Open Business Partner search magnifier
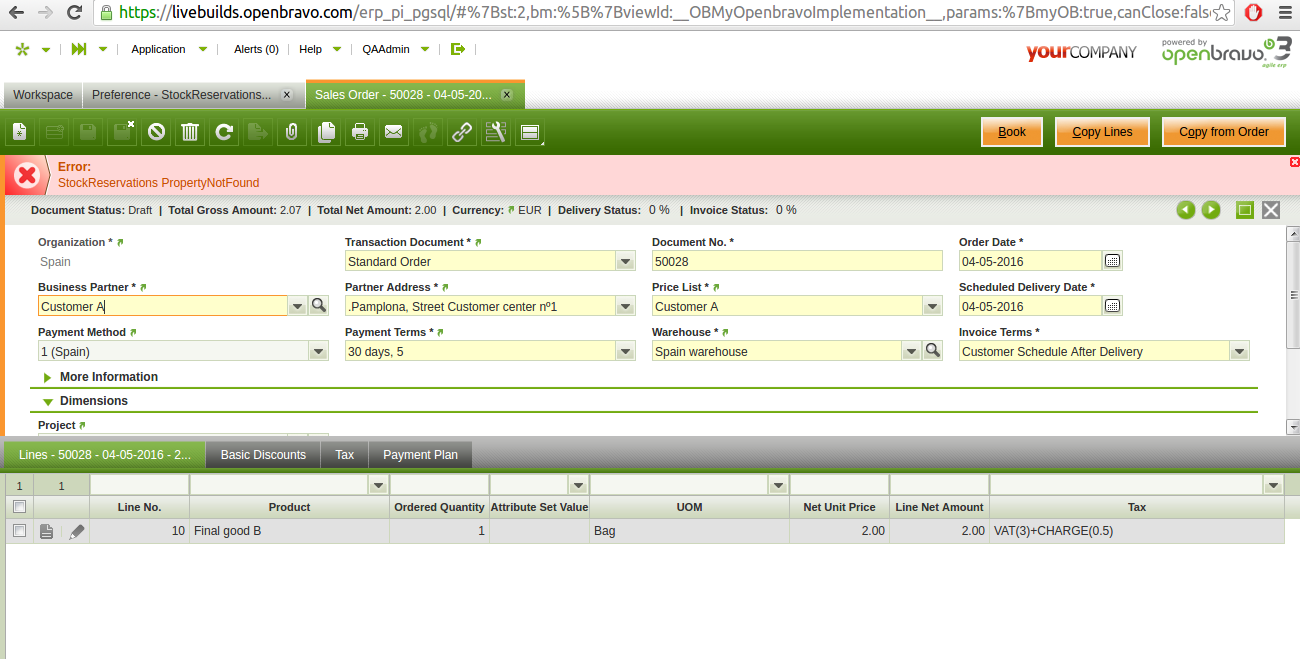Viewport: 1300px width, 659px height. point(319,306)
